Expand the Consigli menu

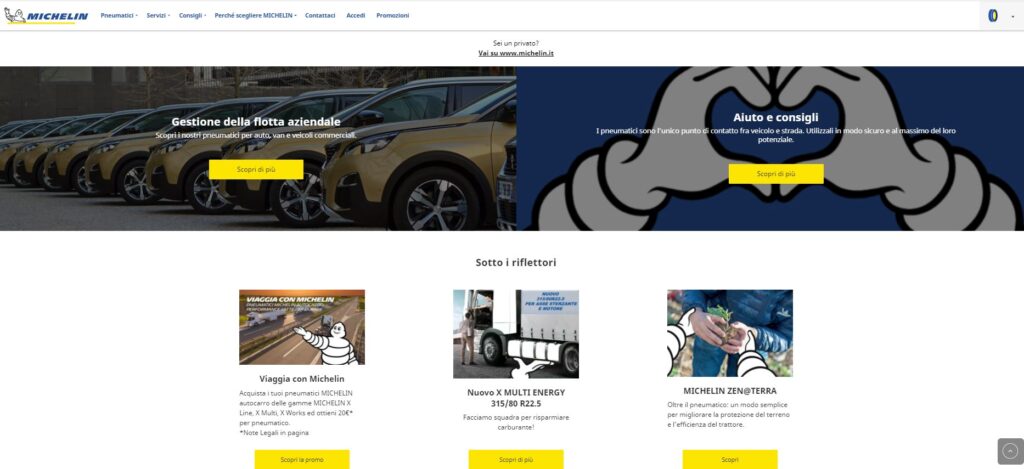[192, 16]
